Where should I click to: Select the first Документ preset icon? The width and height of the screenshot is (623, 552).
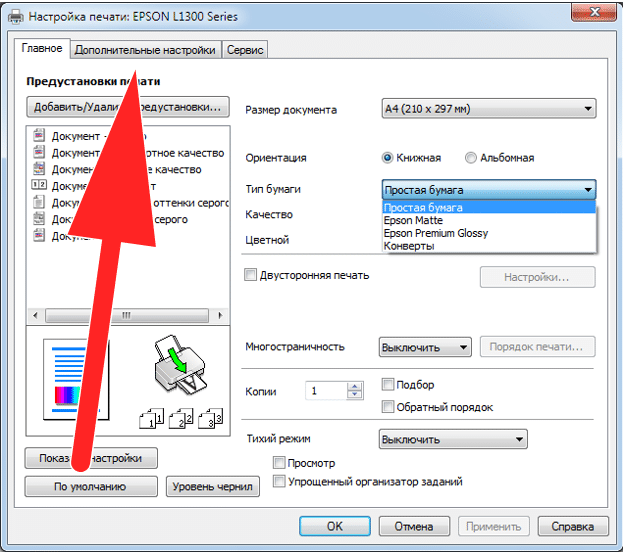[39, 135]
